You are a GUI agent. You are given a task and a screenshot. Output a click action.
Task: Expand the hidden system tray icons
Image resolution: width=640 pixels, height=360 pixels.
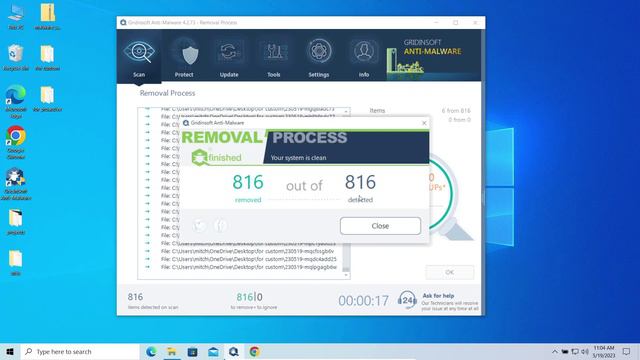tap(554, 351)
